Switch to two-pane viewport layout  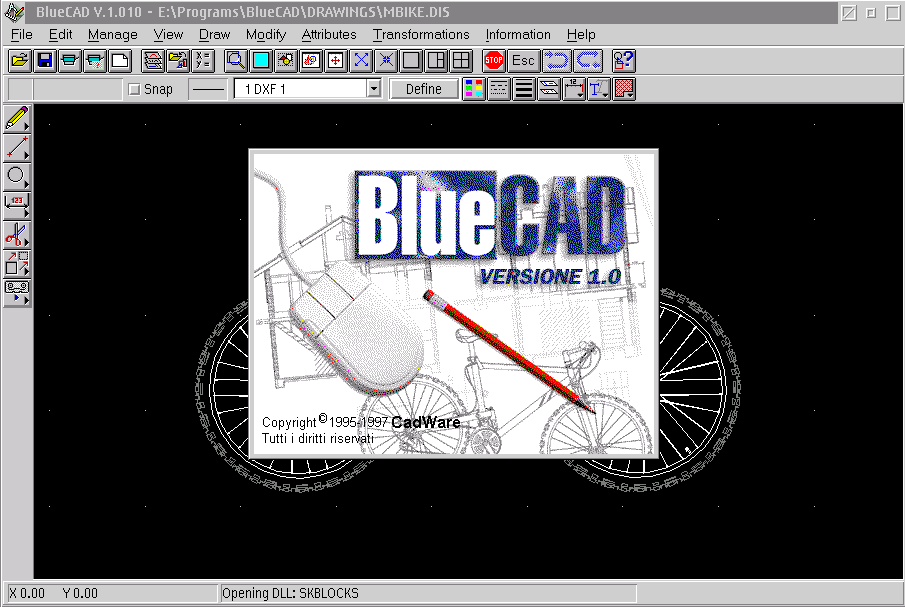pyautogui.click(x=436, y=61)
